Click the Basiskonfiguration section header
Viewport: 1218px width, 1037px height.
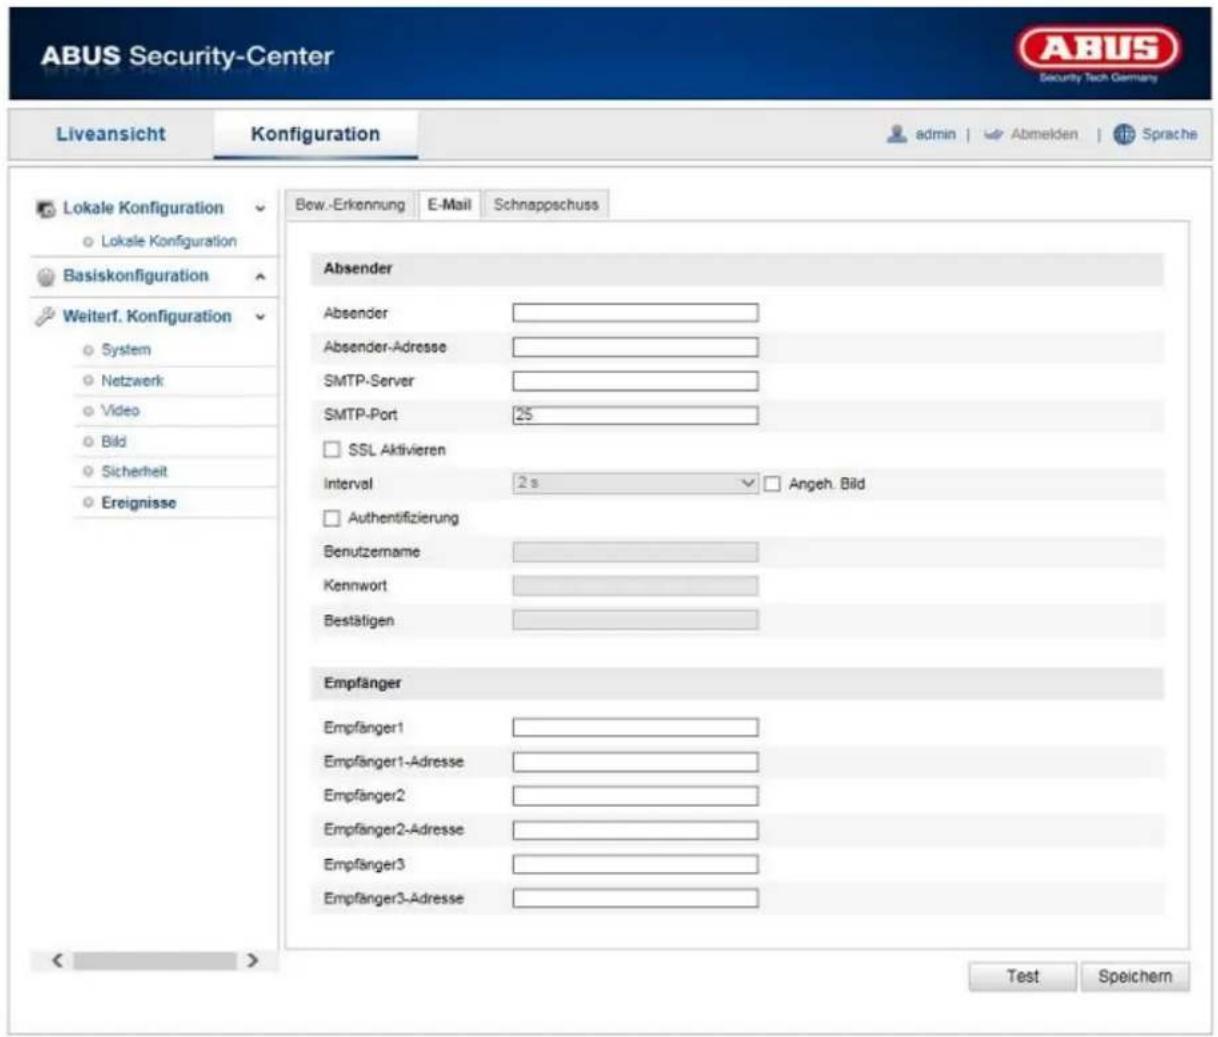click(x=136, y=276)
